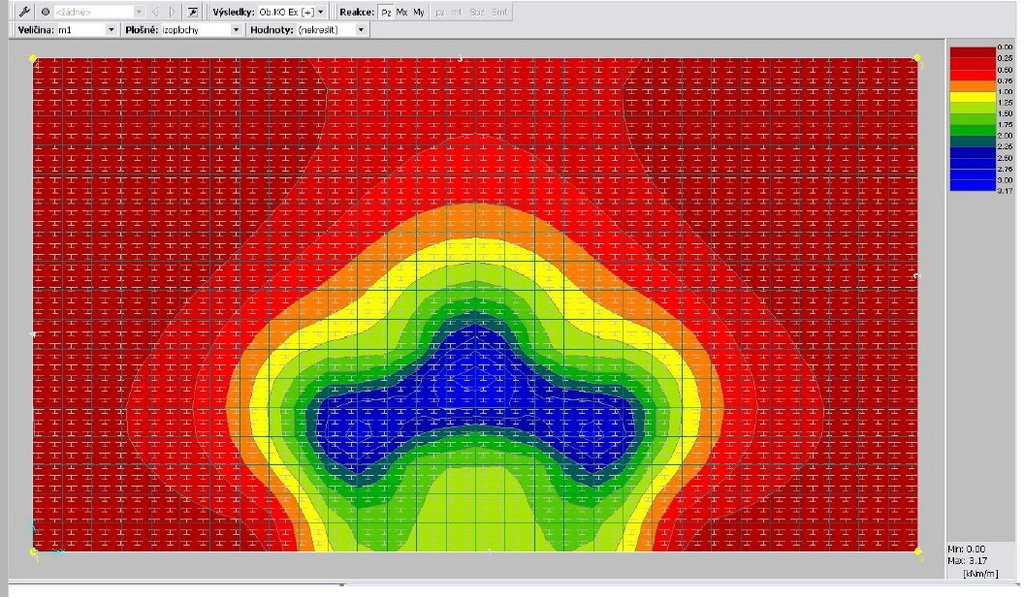Open the Výsledky load case dropdown
This screenshot has height=598, width=1024.
pos(322,12)
